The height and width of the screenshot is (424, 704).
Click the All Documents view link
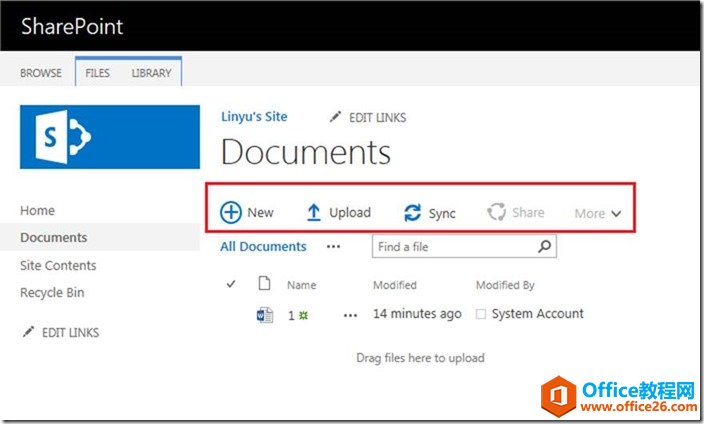pyautogui.click(x=263, y=247)
